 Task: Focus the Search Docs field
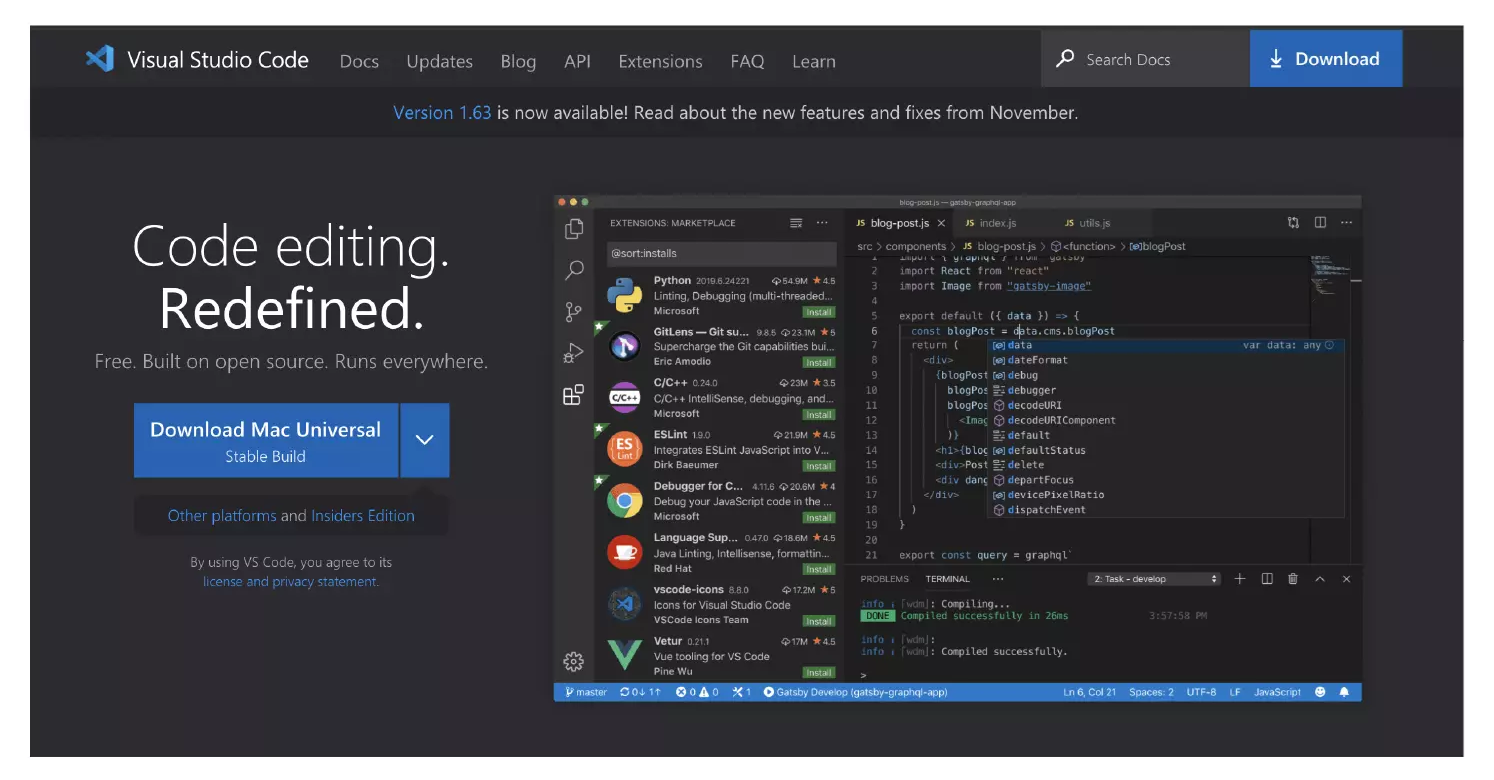tap(1145, 59)
